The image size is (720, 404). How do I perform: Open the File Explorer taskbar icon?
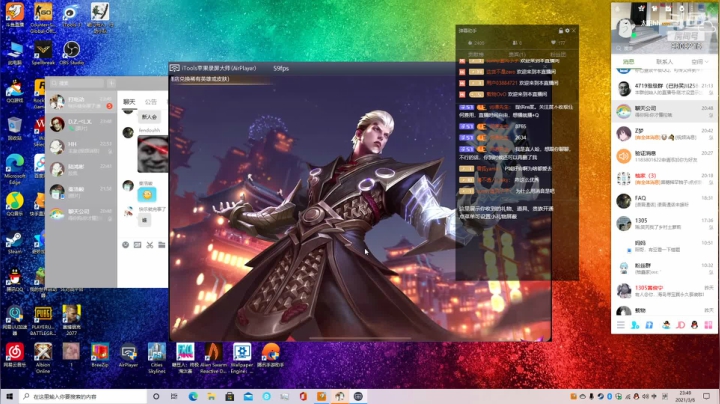(x=211, y=396)
